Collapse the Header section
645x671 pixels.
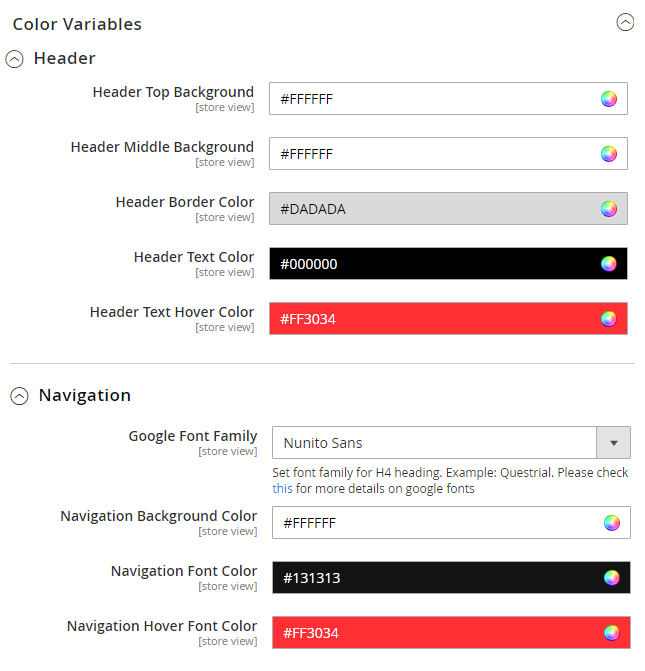[14, 59]
